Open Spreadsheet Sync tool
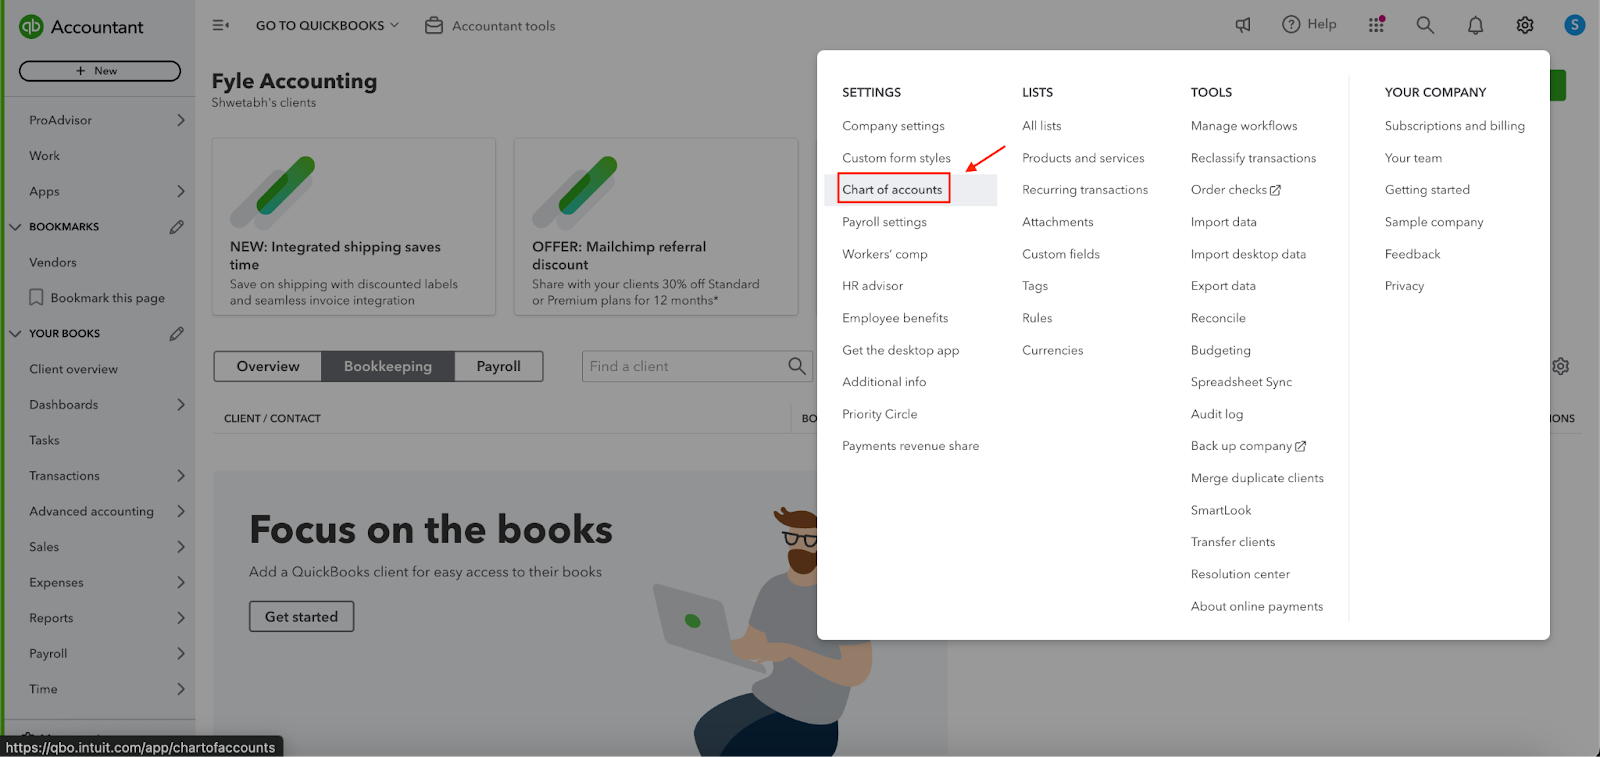The width and height of the screenshot is (1600, 757). 1241,382
